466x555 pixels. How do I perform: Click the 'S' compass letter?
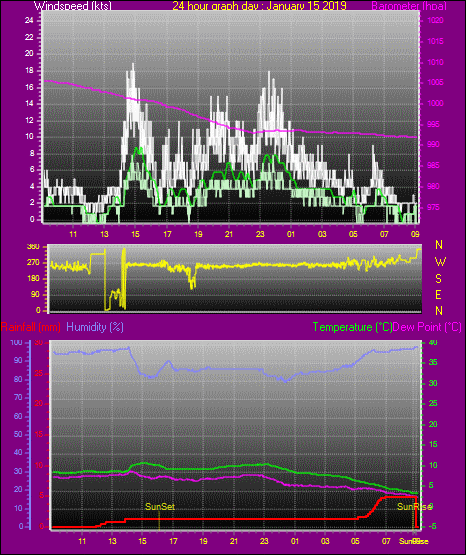tap(439, 279)
